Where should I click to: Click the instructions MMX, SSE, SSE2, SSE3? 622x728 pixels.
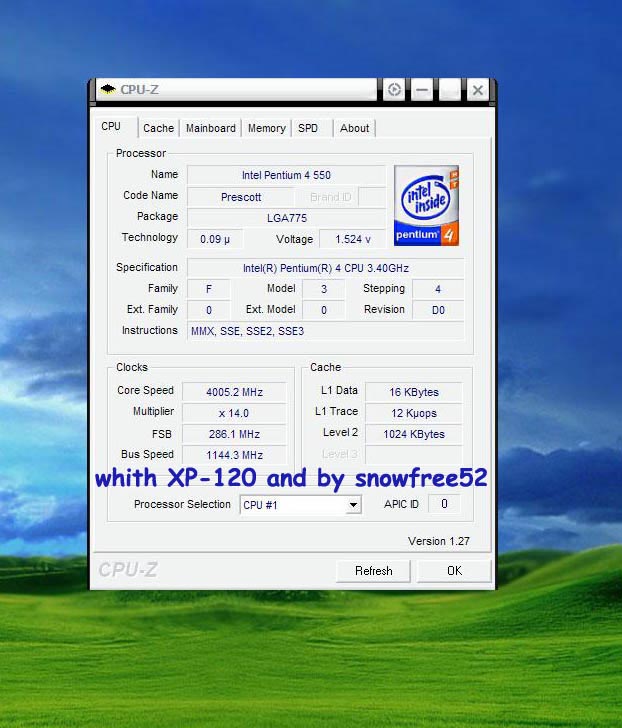(325, 331)
